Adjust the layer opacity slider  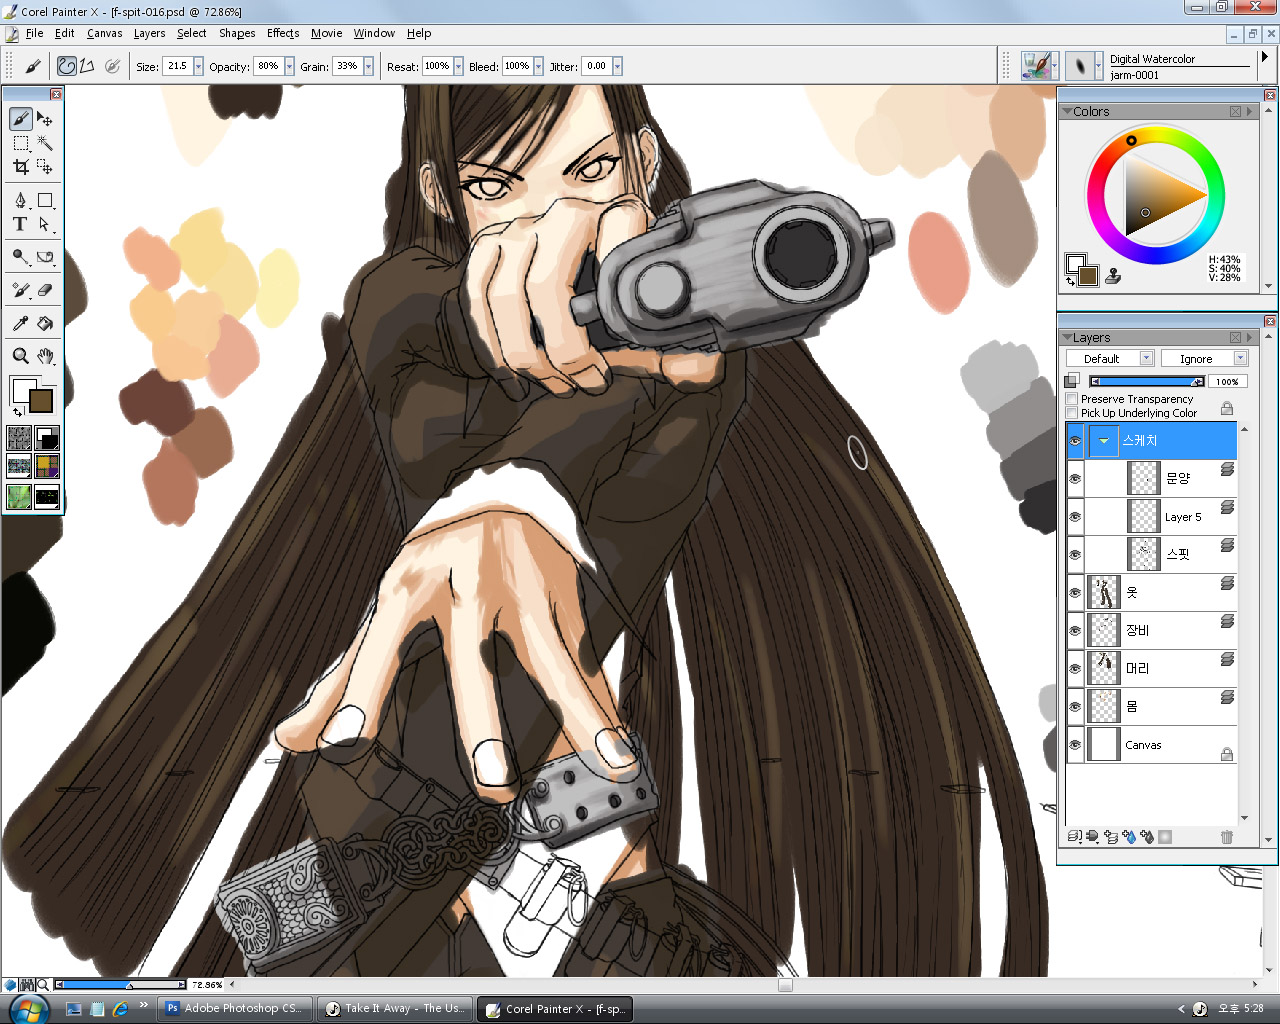1147,381
